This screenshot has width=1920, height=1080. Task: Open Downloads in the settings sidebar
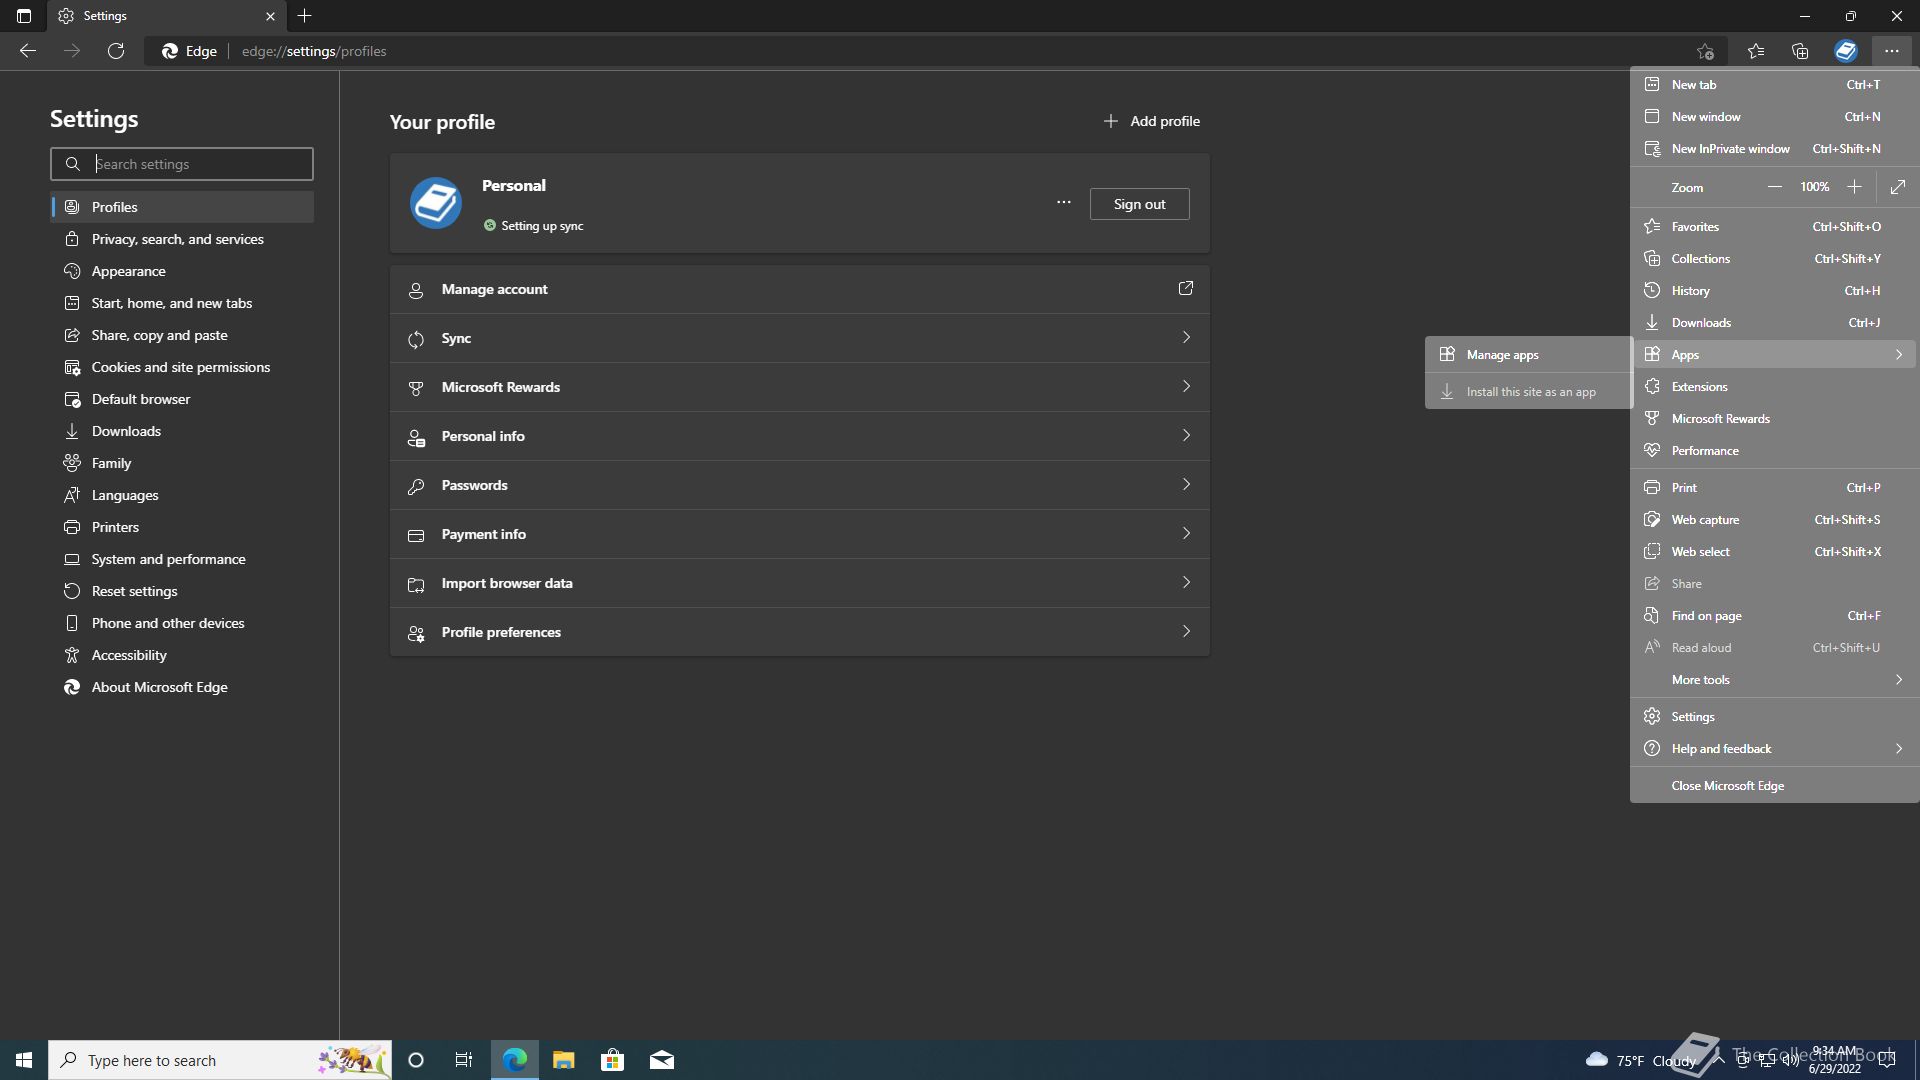[182, 431]
